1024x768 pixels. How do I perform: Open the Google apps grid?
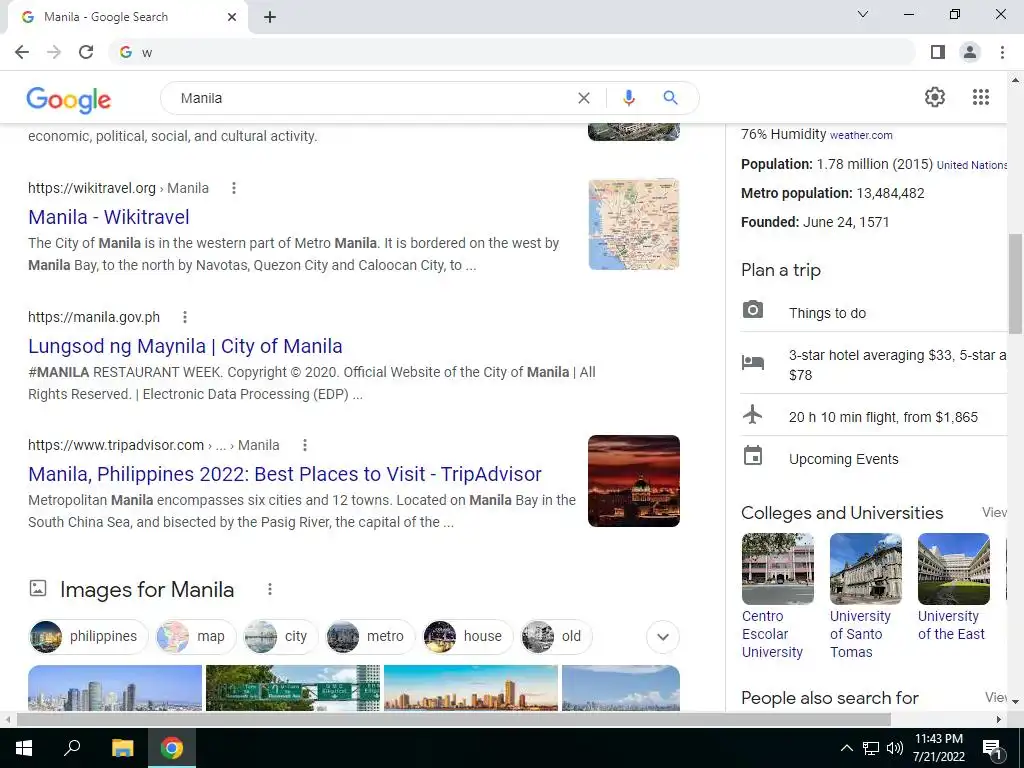coord(980,97)
